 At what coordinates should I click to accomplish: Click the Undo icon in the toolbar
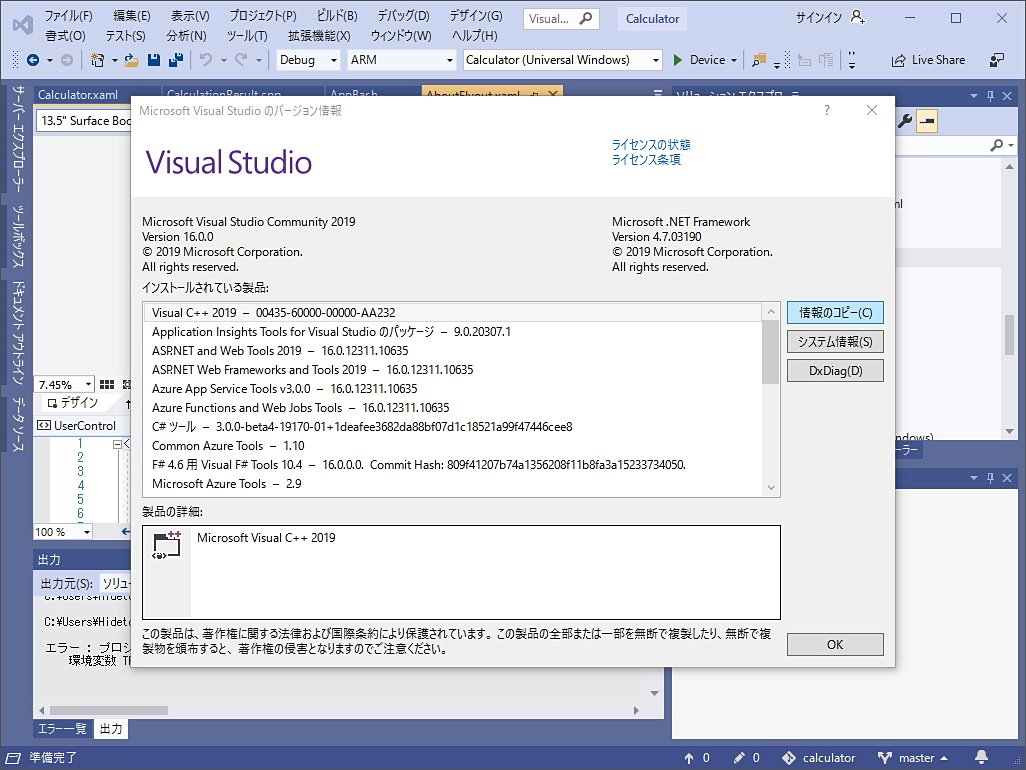[x=205, y=60]
